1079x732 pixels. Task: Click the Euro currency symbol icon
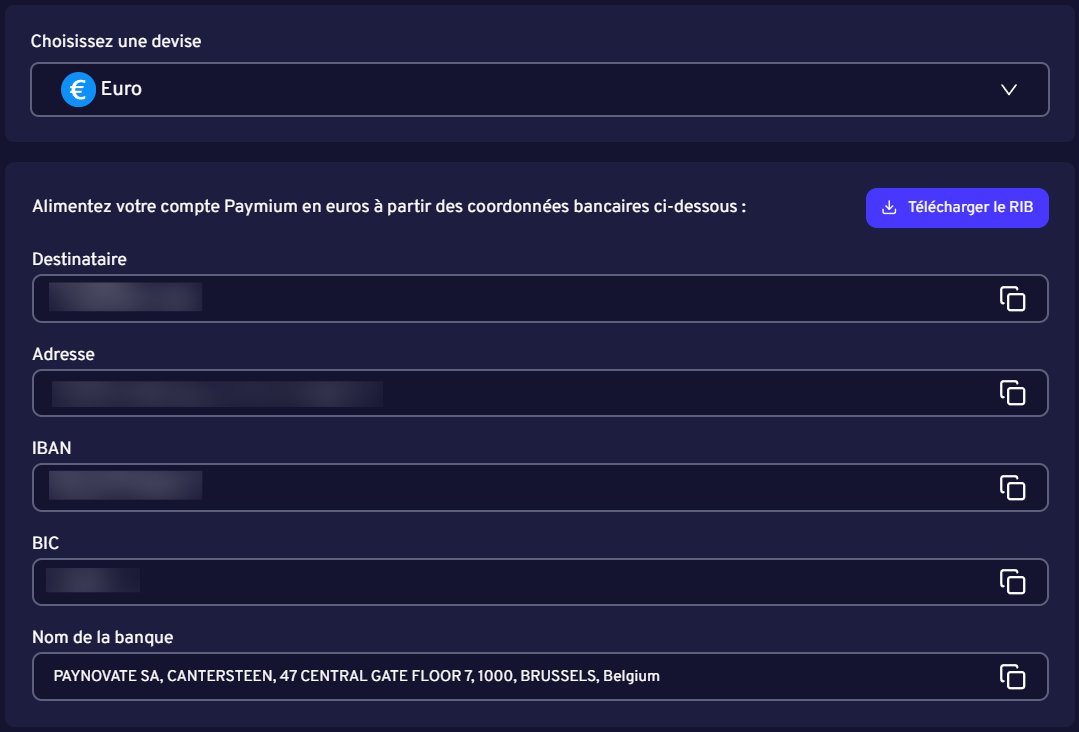pos(79,89)
